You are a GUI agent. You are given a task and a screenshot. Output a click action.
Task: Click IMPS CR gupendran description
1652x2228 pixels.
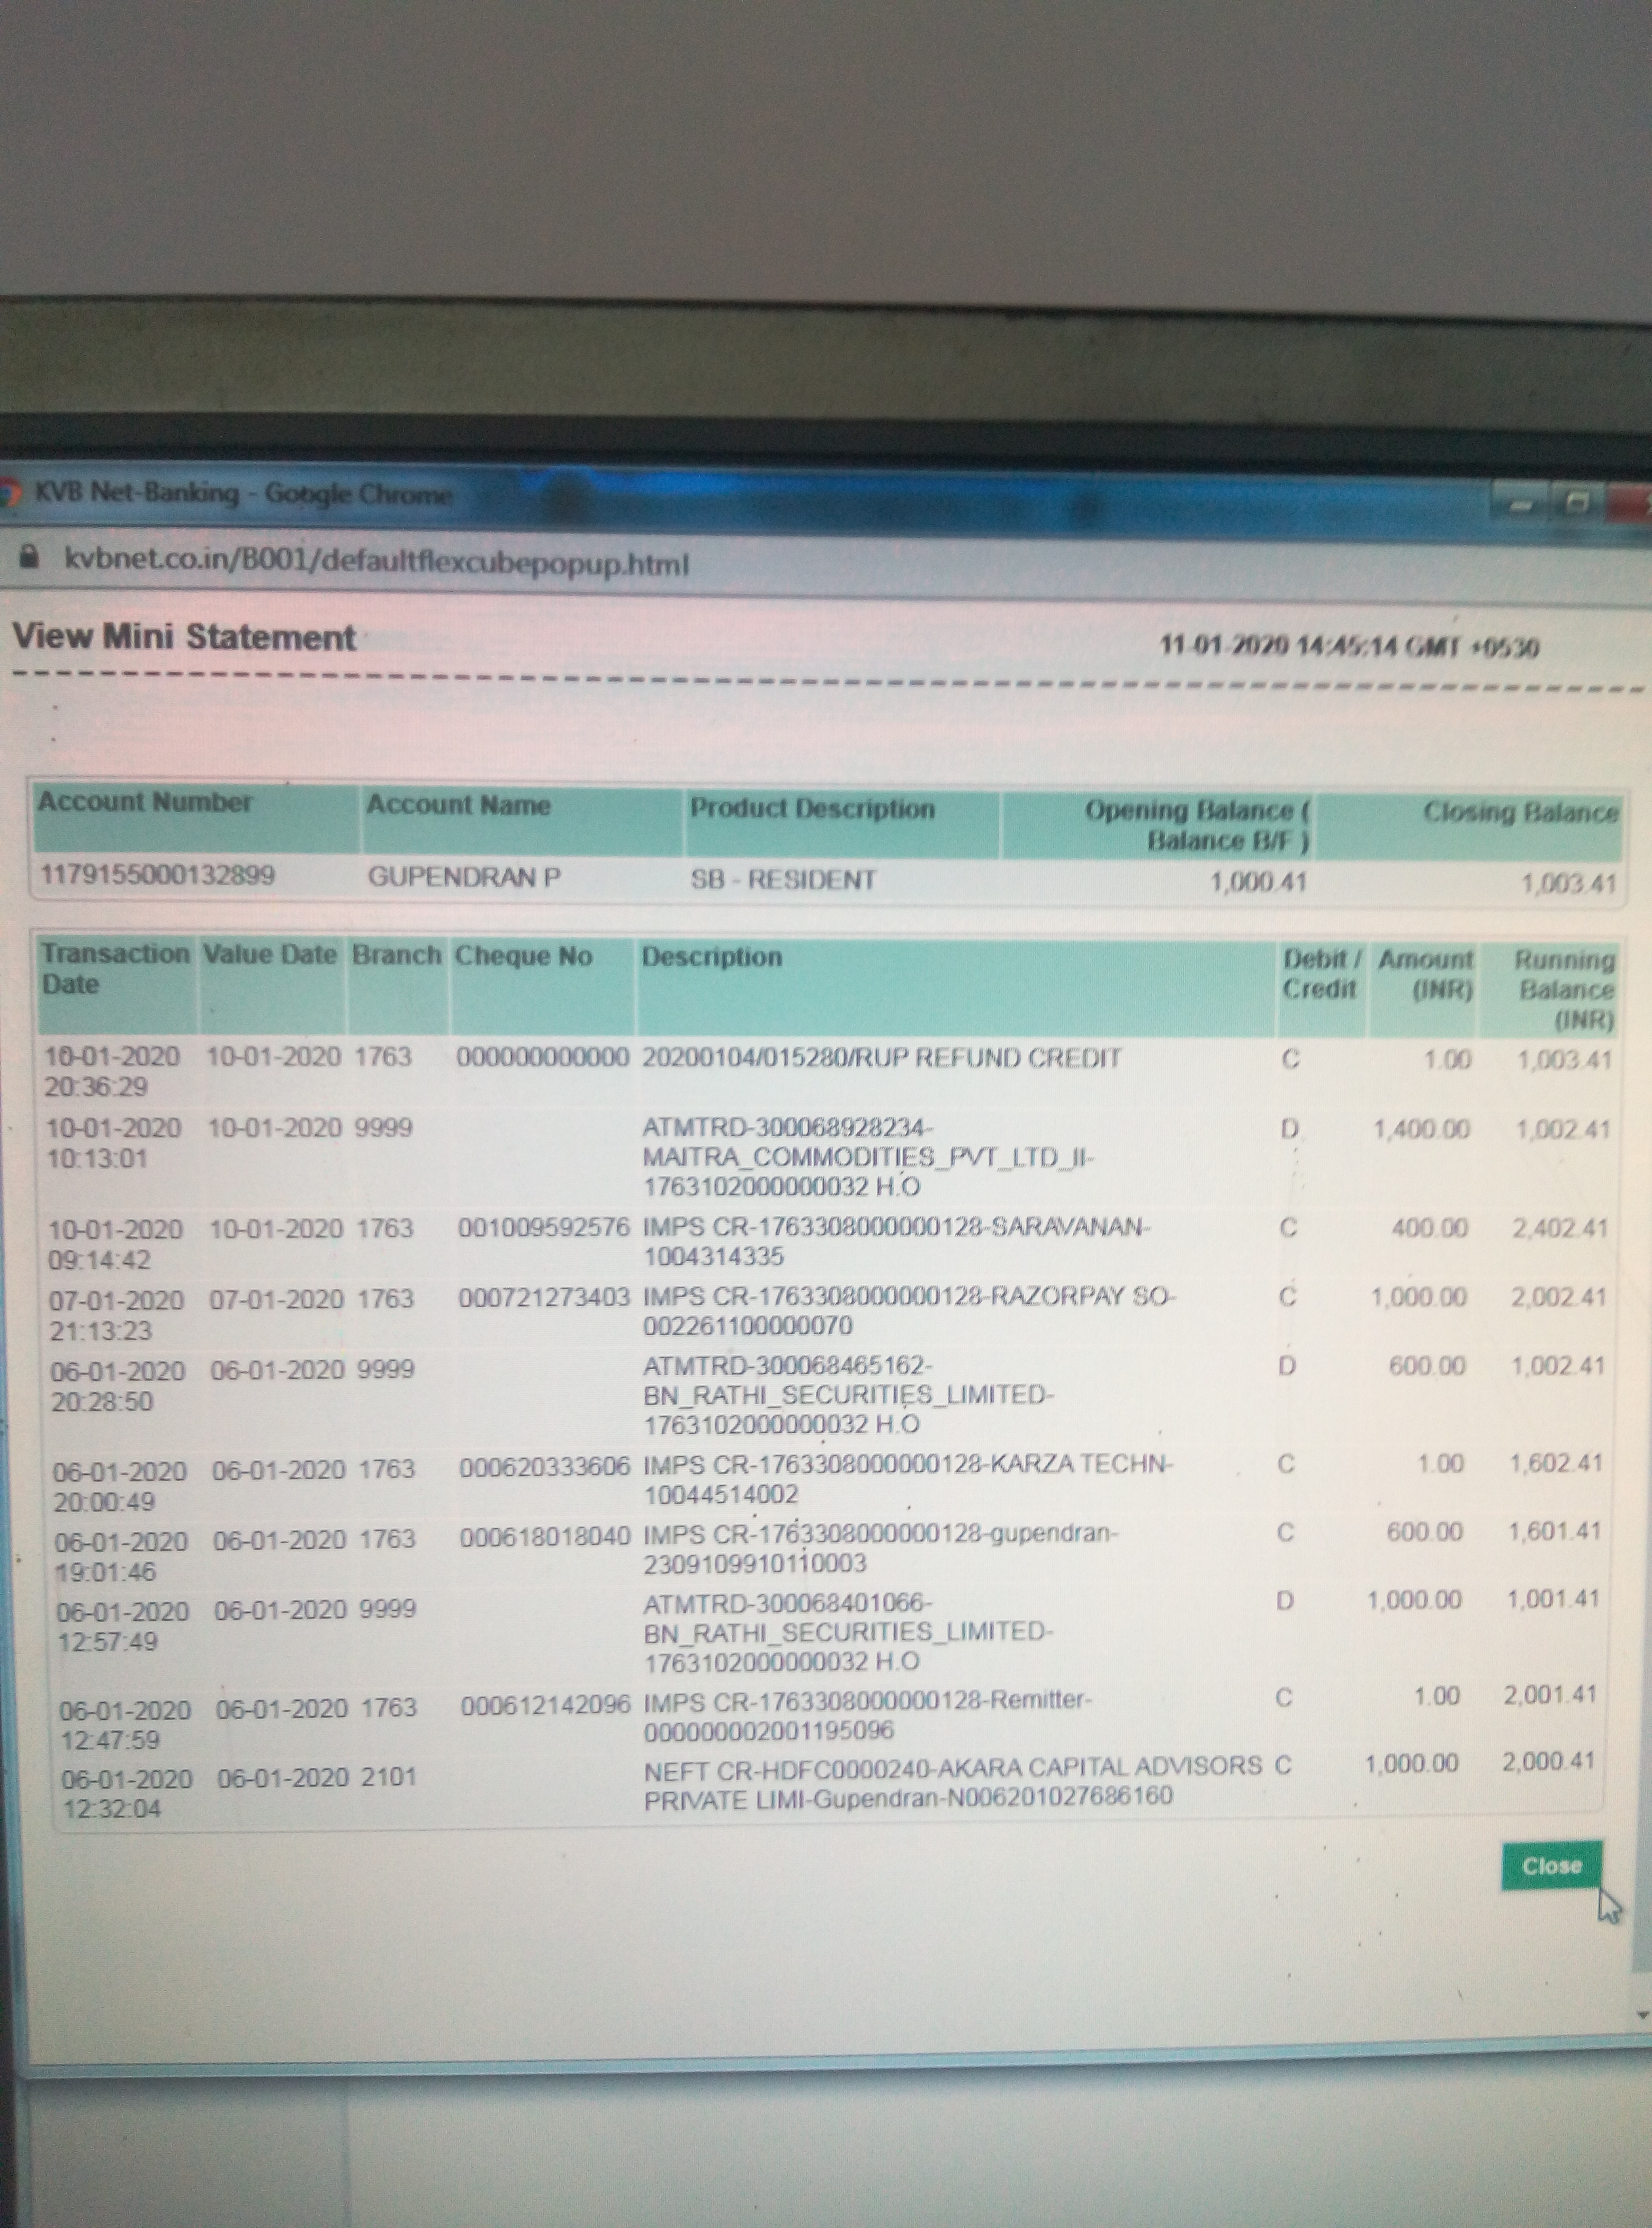[x=881, y=1548]
